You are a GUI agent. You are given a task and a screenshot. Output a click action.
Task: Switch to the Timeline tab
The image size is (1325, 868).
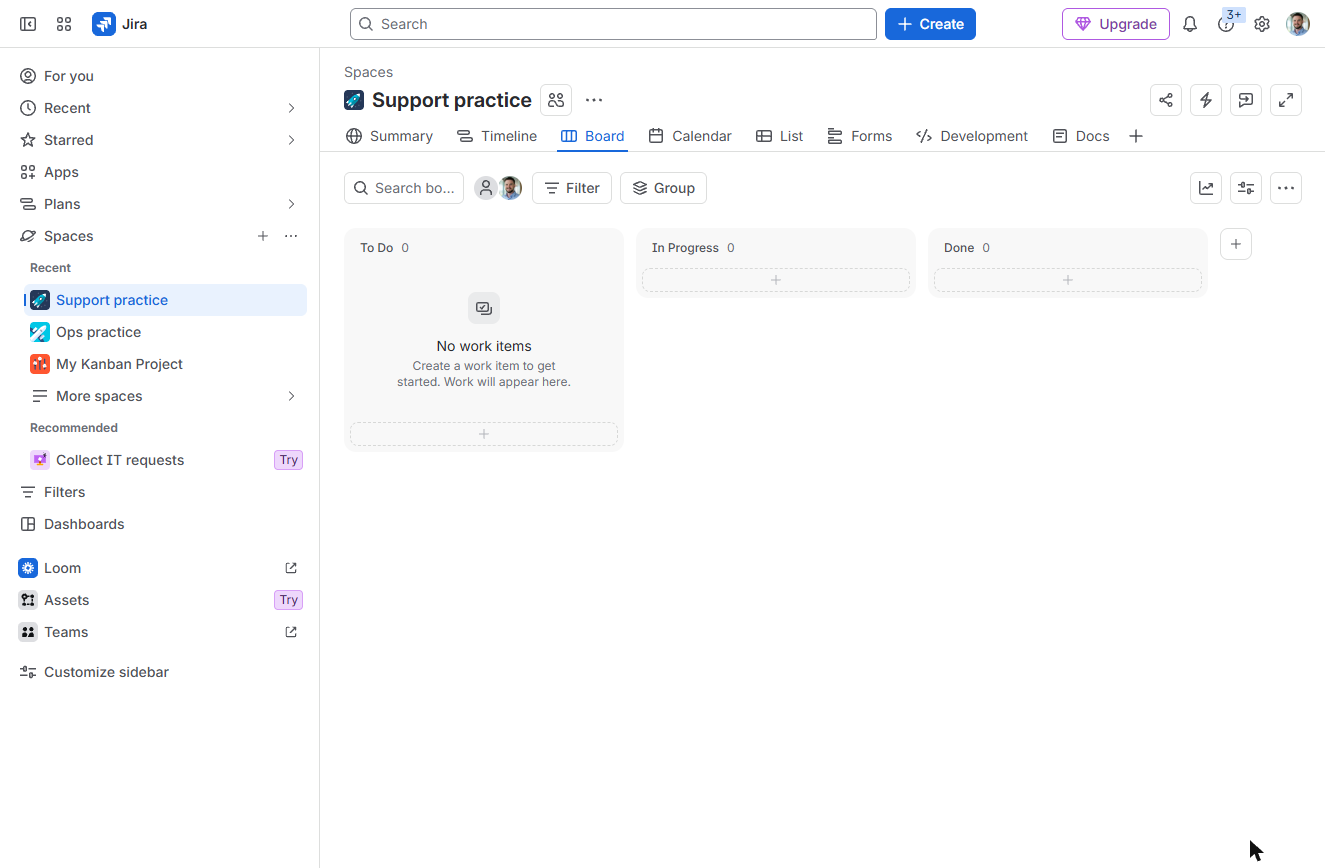[x=497, y=136]
